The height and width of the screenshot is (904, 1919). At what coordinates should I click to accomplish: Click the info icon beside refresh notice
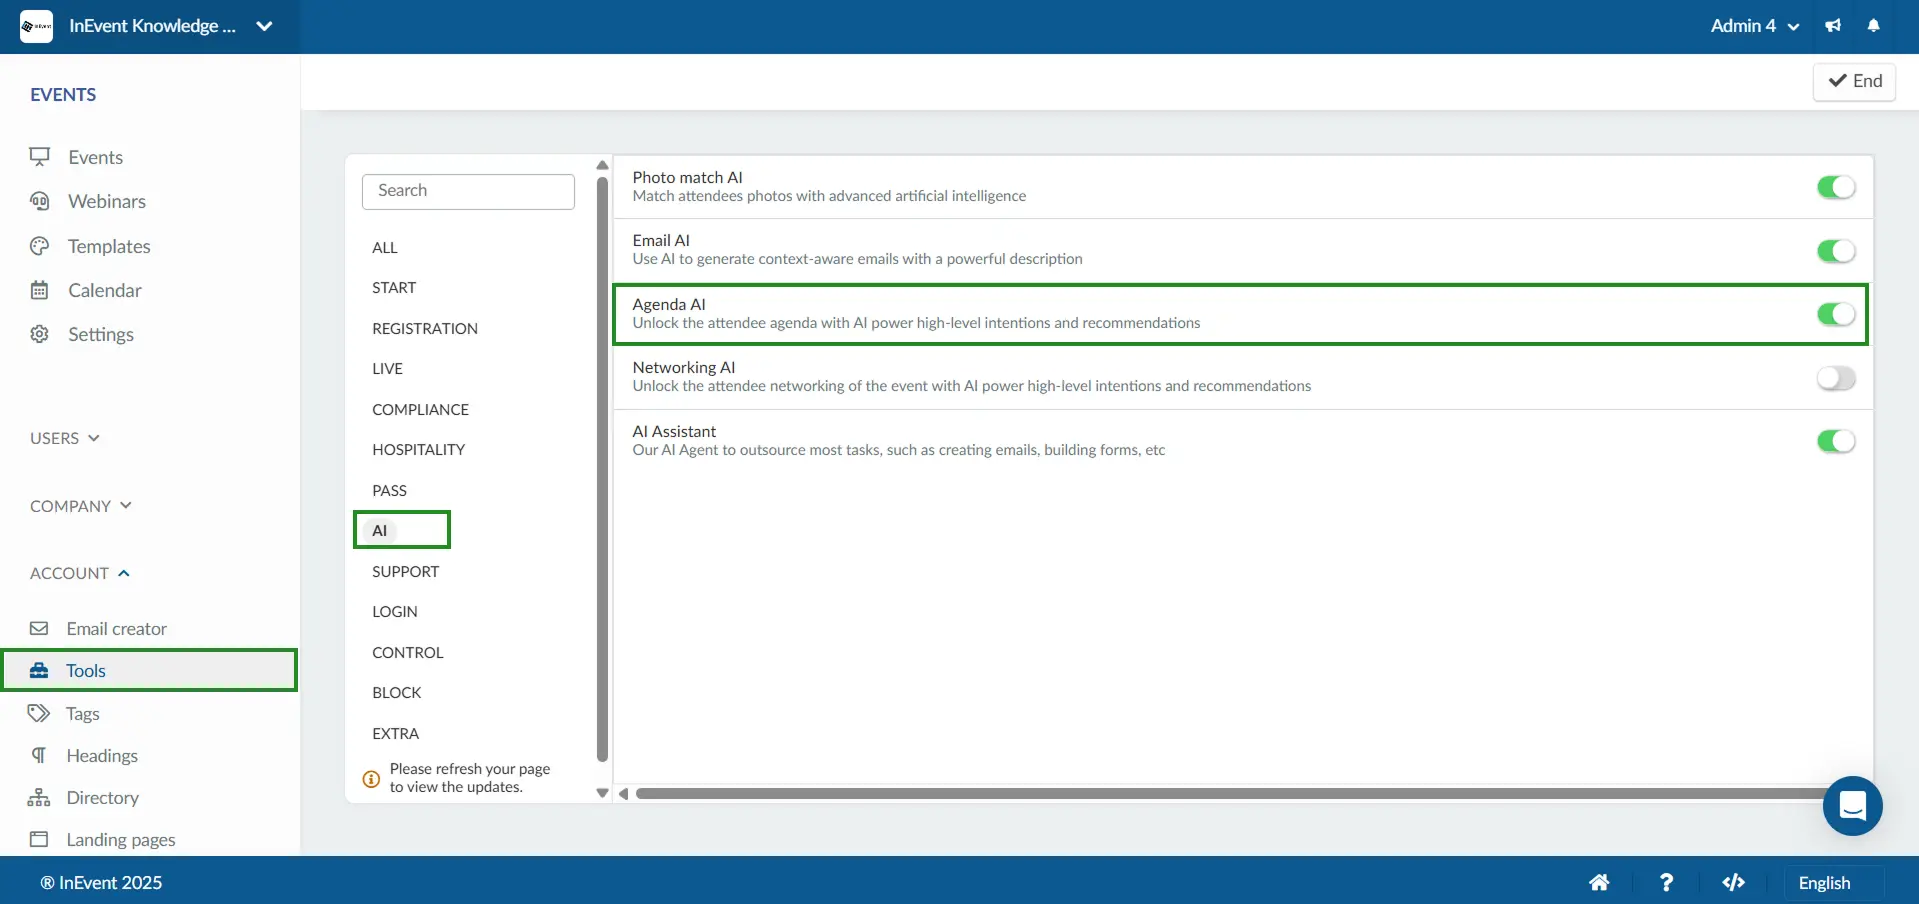point(371,779)
